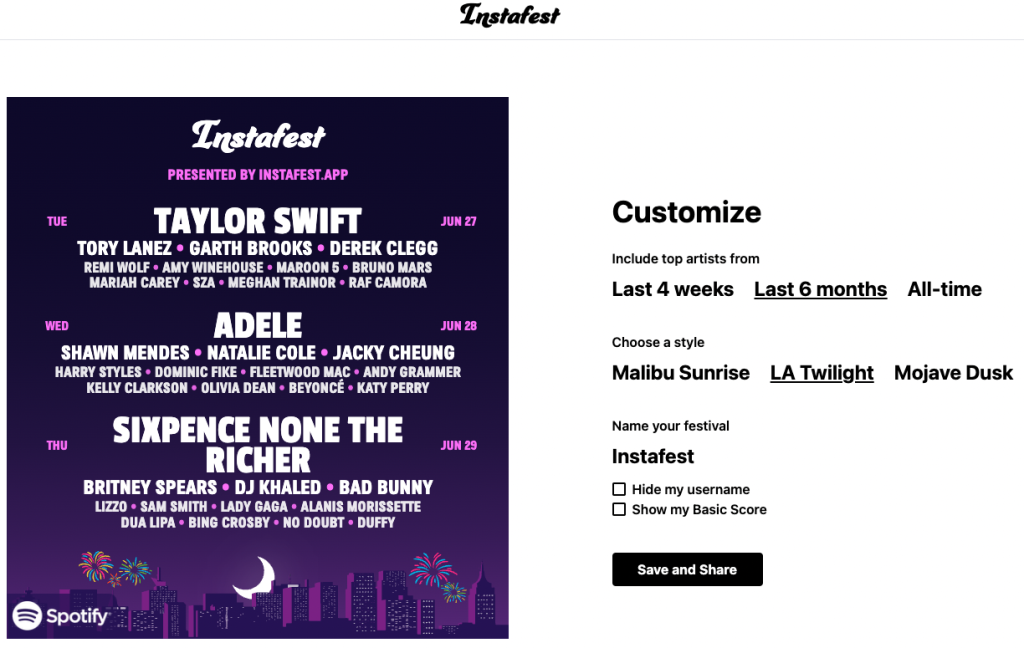This screenshot has width=1024, height=648.
Task: Click Sixpence None the Richer headliner
Action: pos(257,445)
